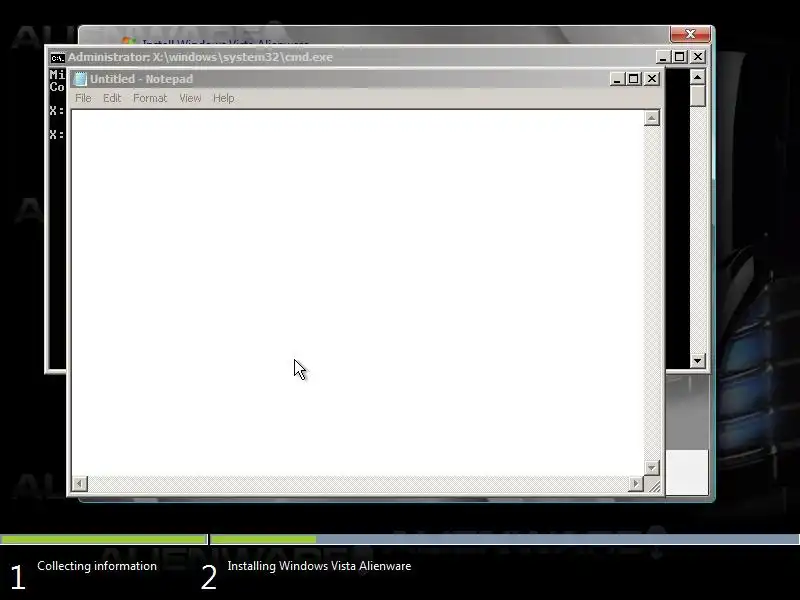Screen dimensions: 800x600
Task: Close the Untitled - Notepad window
Action: coord(652,79)
